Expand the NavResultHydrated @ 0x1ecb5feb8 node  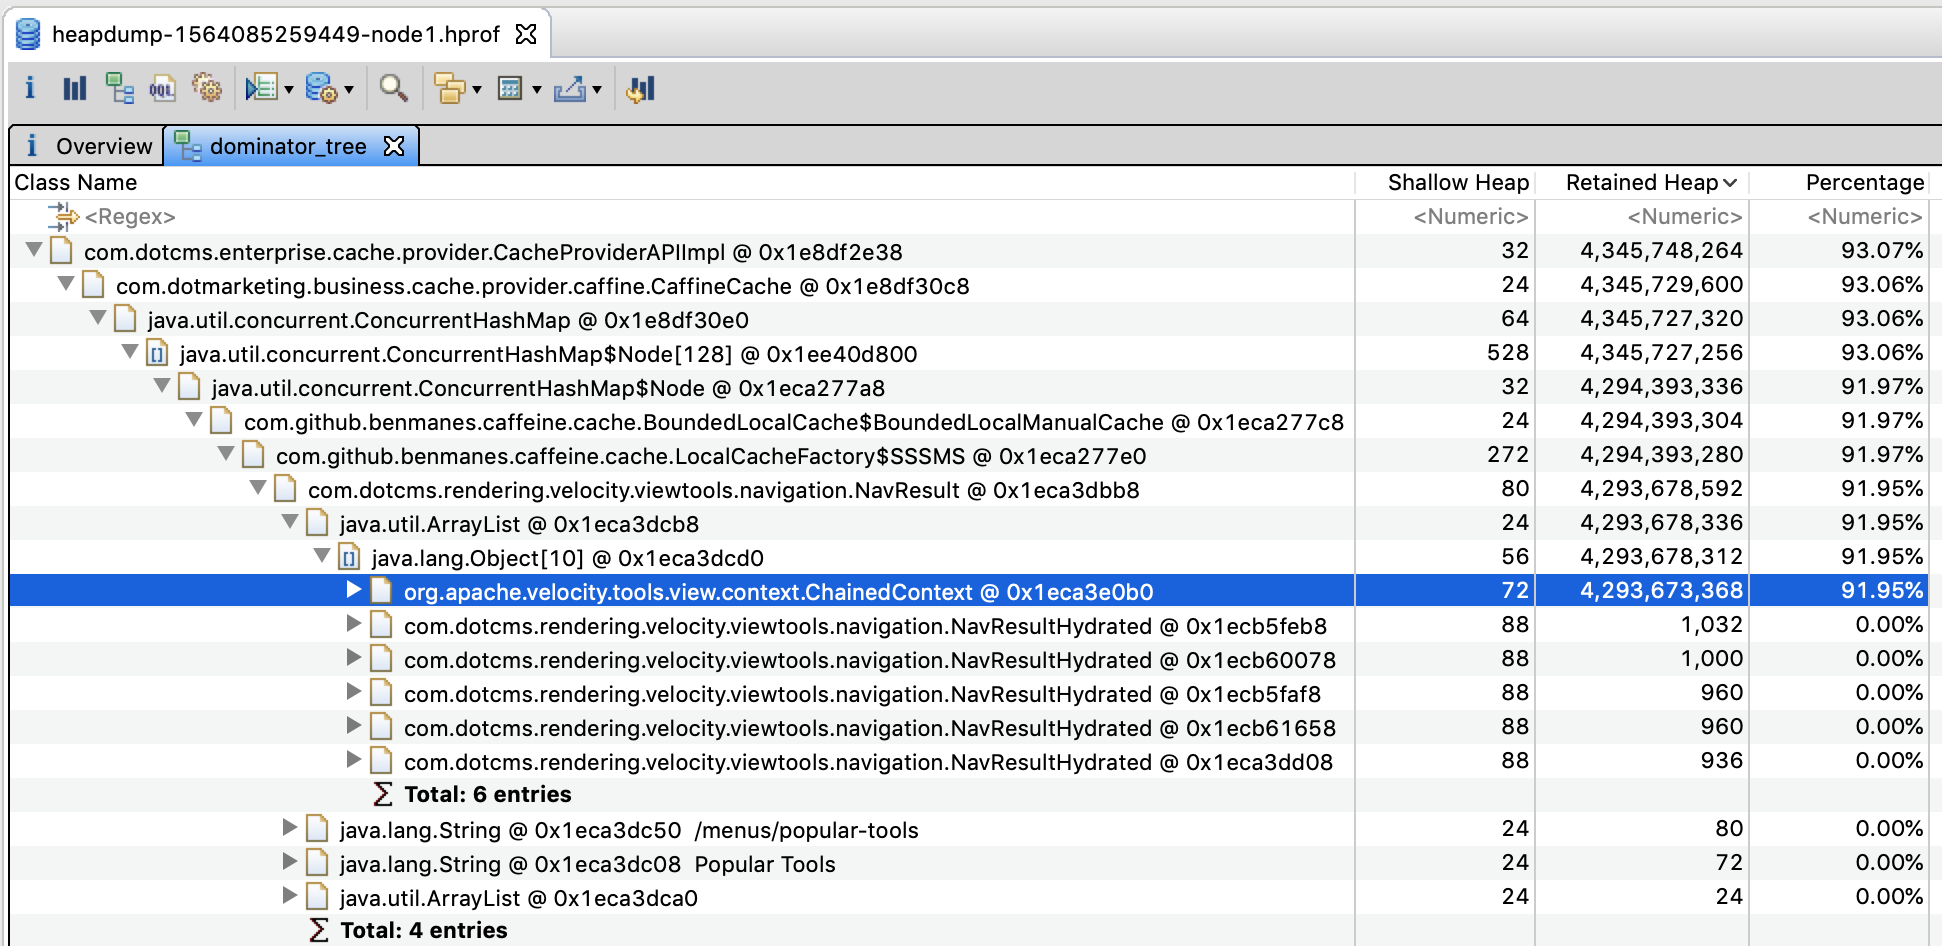point(353,624)
